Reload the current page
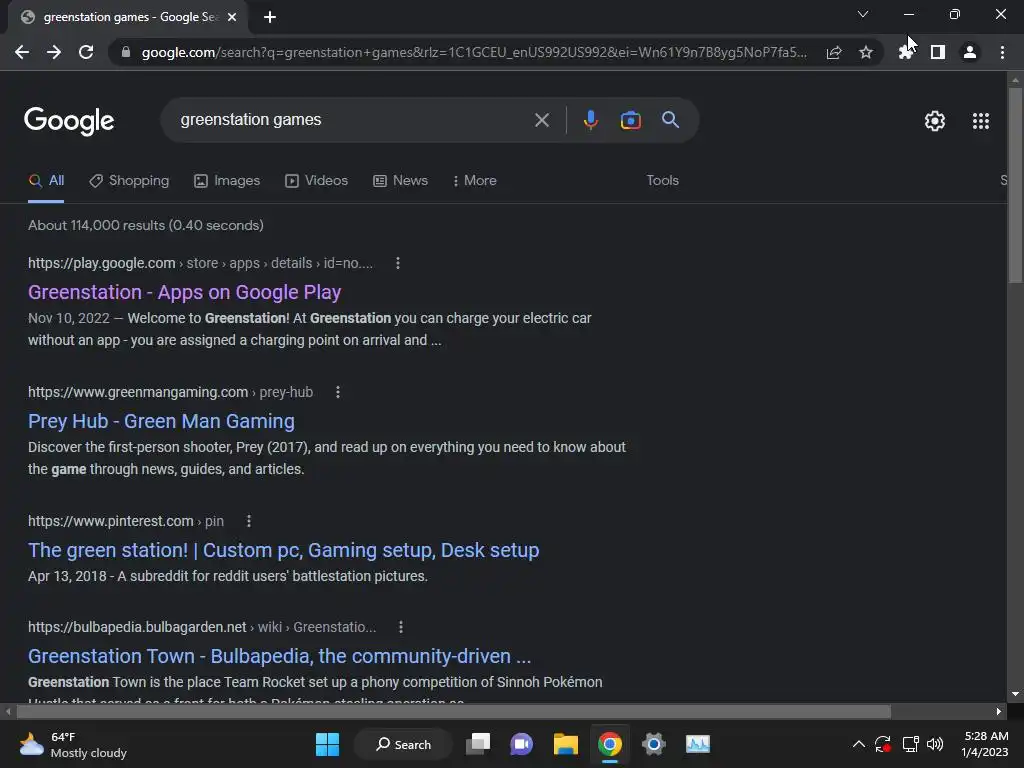The height and width of the screenshot is (768, 1024). point(86,52)
